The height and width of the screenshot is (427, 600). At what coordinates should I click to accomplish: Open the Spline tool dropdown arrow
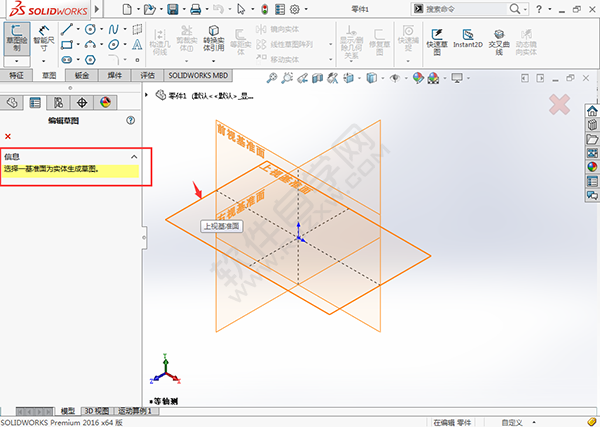(125, 29)
